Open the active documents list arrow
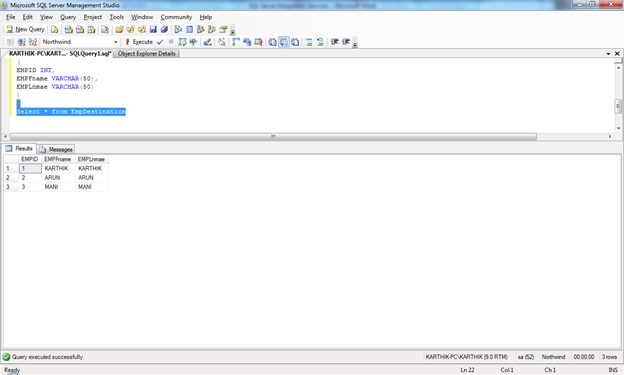624x375 pixels. pyautogui.click(x=608, y=54)
